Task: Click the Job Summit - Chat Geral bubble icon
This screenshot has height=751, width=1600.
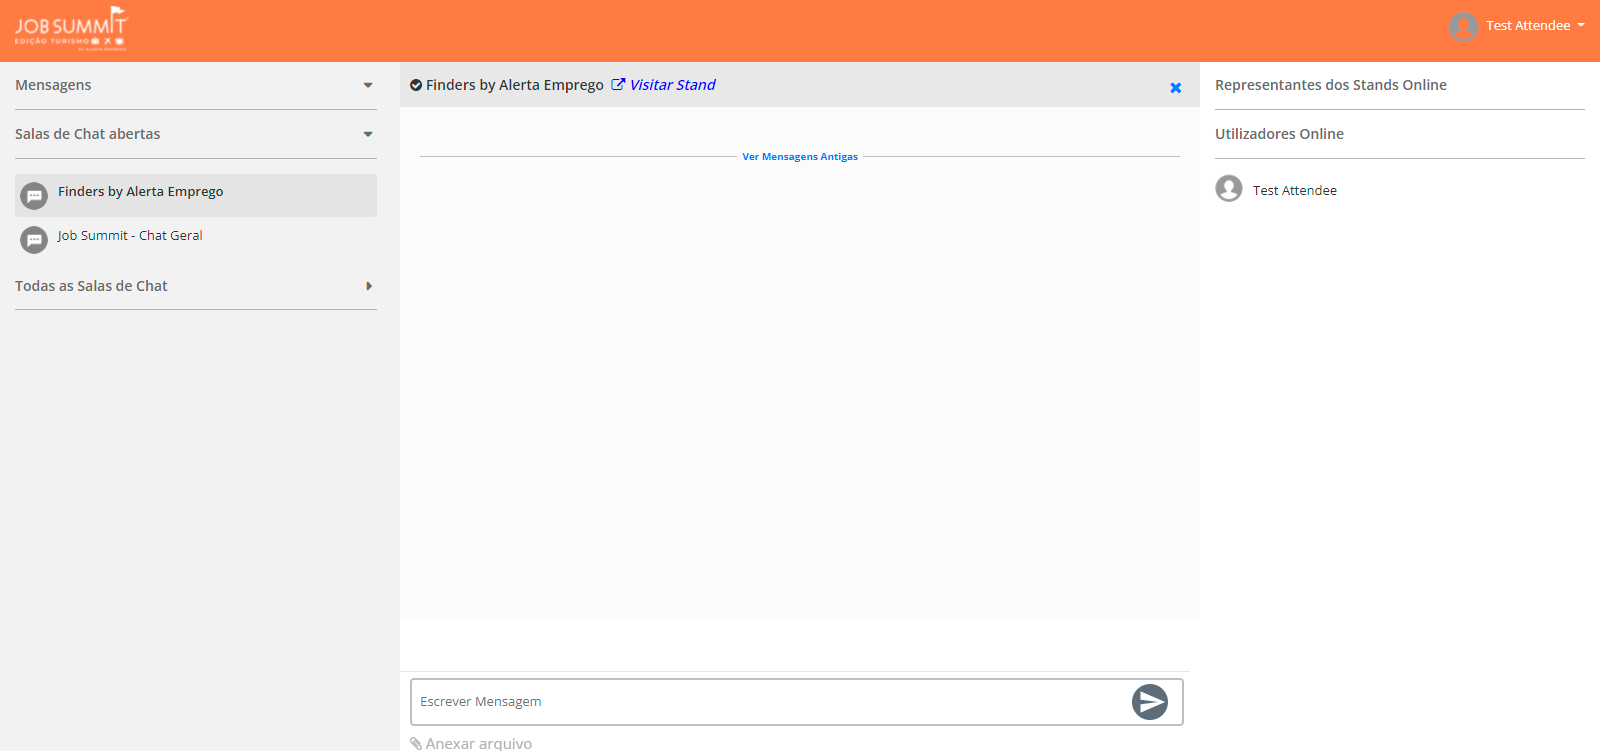Action: tap(34, 240)
